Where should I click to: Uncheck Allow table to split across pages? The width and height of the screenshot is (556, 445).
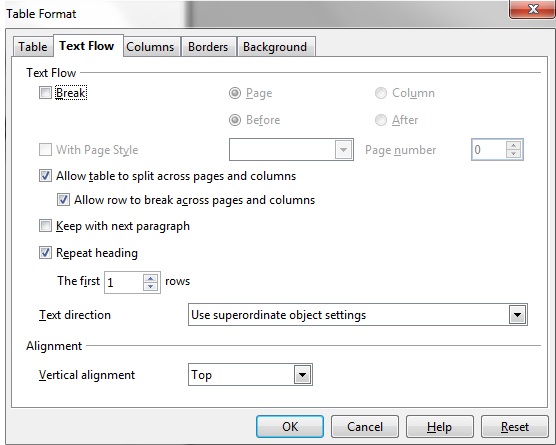click(x=45, y=176)
